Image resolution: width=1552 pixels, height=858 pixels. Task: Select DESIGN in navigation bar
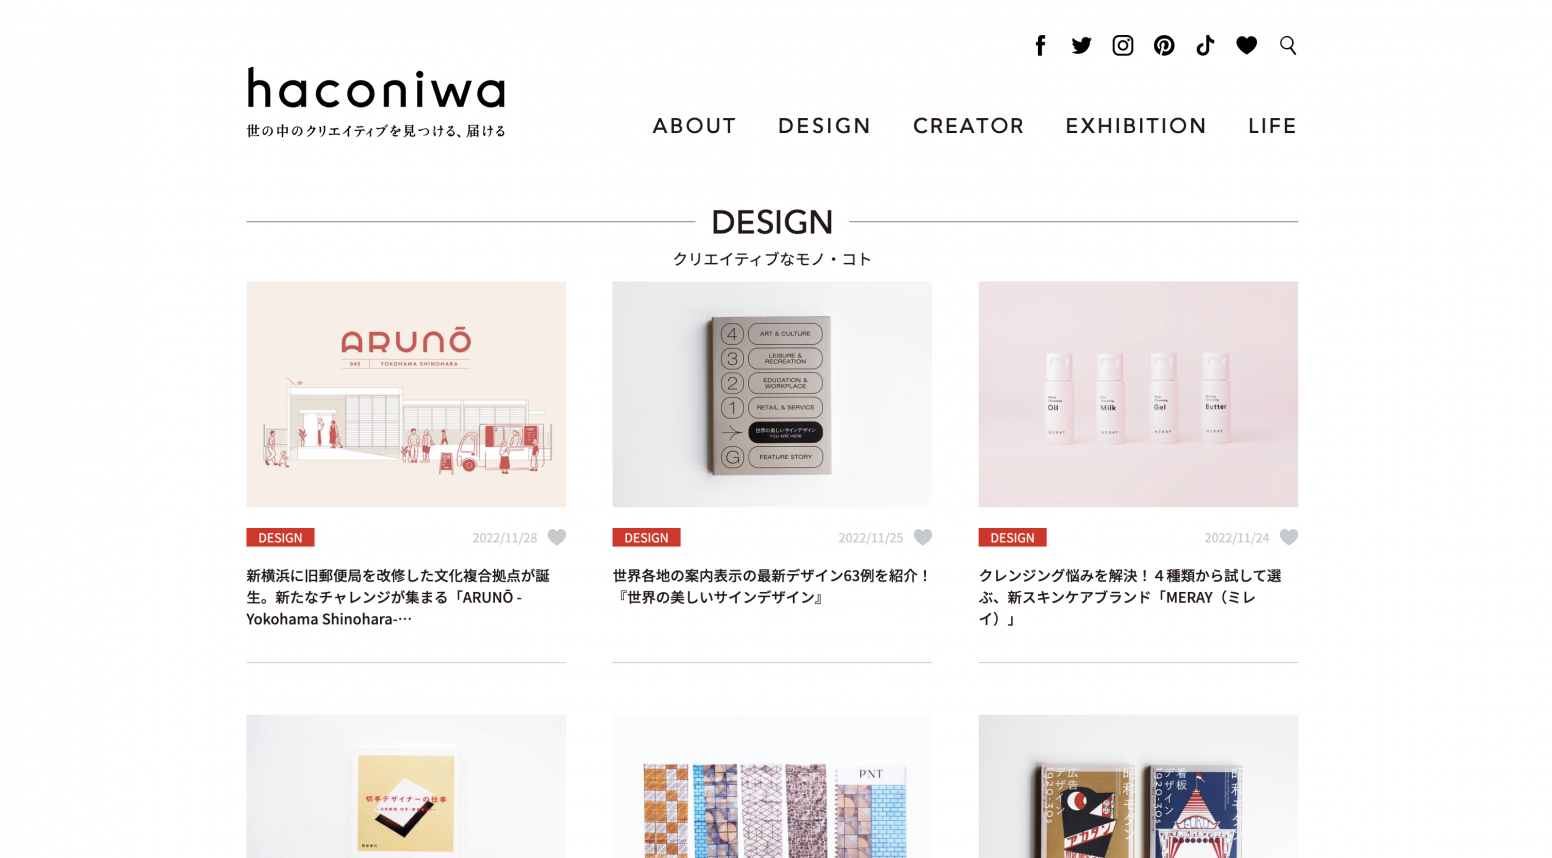824,126
